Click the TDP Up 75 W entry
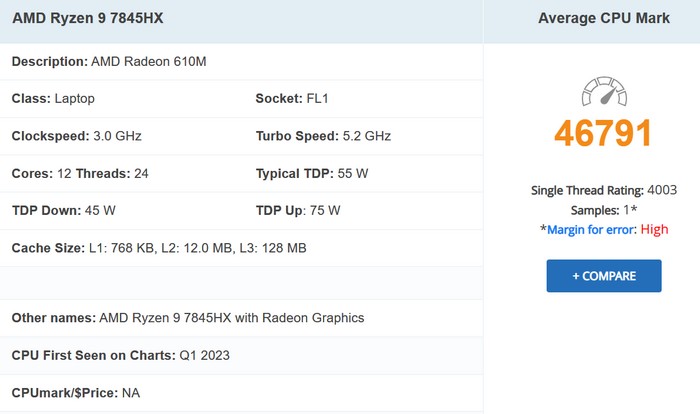The height and width of the screenshot is (414, 700). [298, 210]
